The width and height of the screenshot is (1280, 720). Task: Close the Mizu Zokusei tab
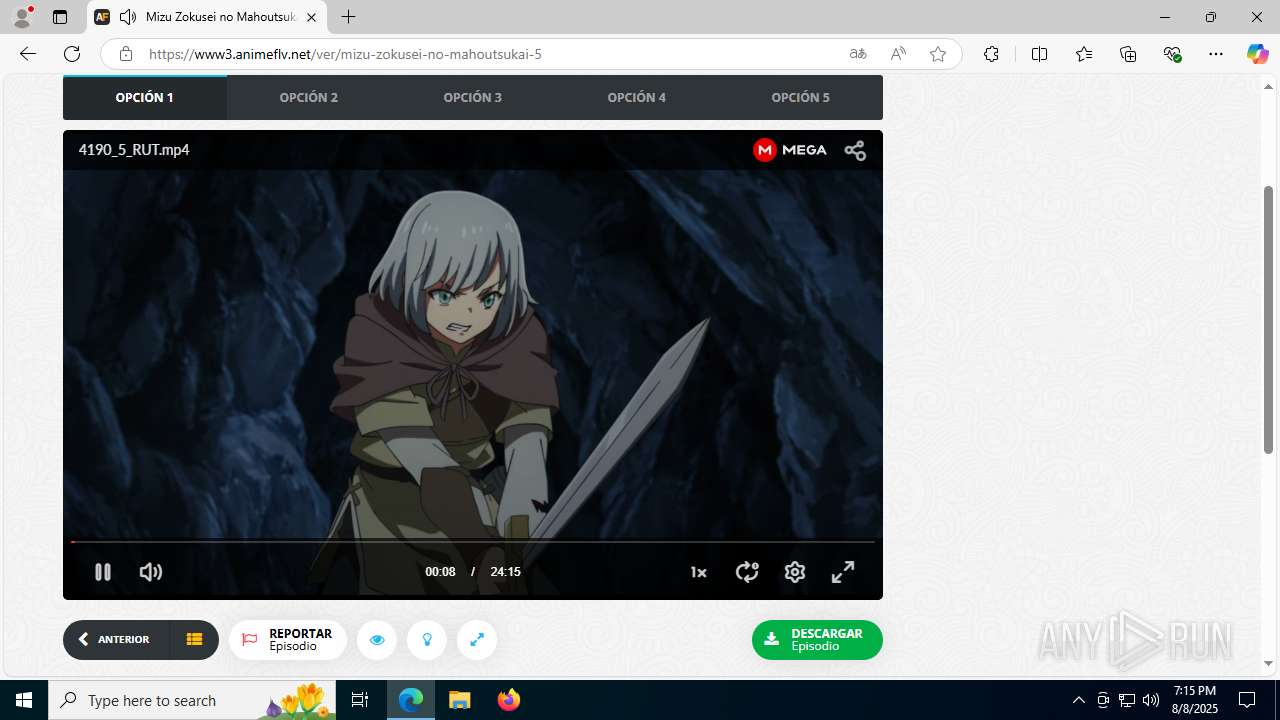(311, 17)
